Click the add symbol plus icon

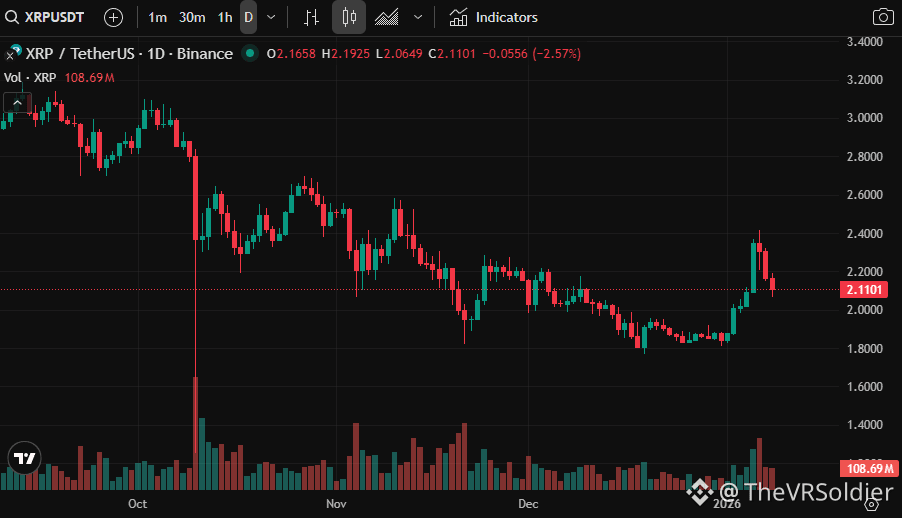(113, 17)
